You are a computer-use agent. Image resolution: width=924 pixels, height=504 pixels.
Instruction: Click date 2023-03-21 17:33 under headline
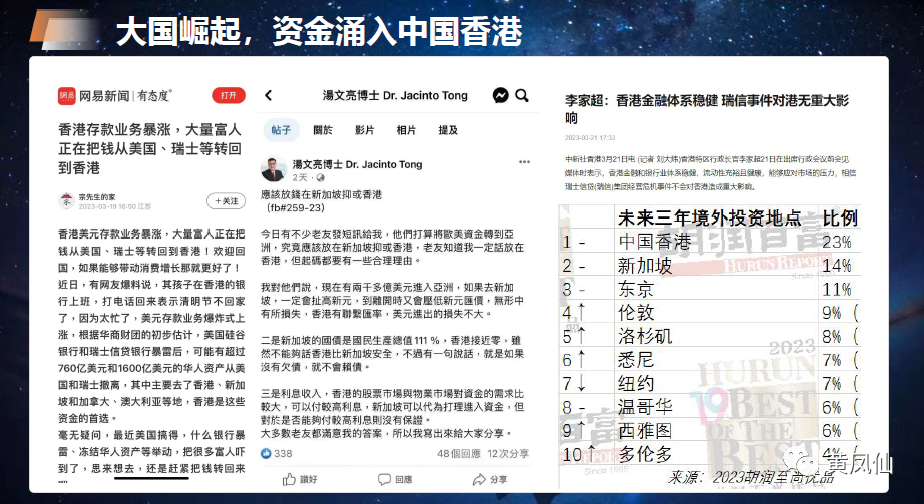(590, 138)
